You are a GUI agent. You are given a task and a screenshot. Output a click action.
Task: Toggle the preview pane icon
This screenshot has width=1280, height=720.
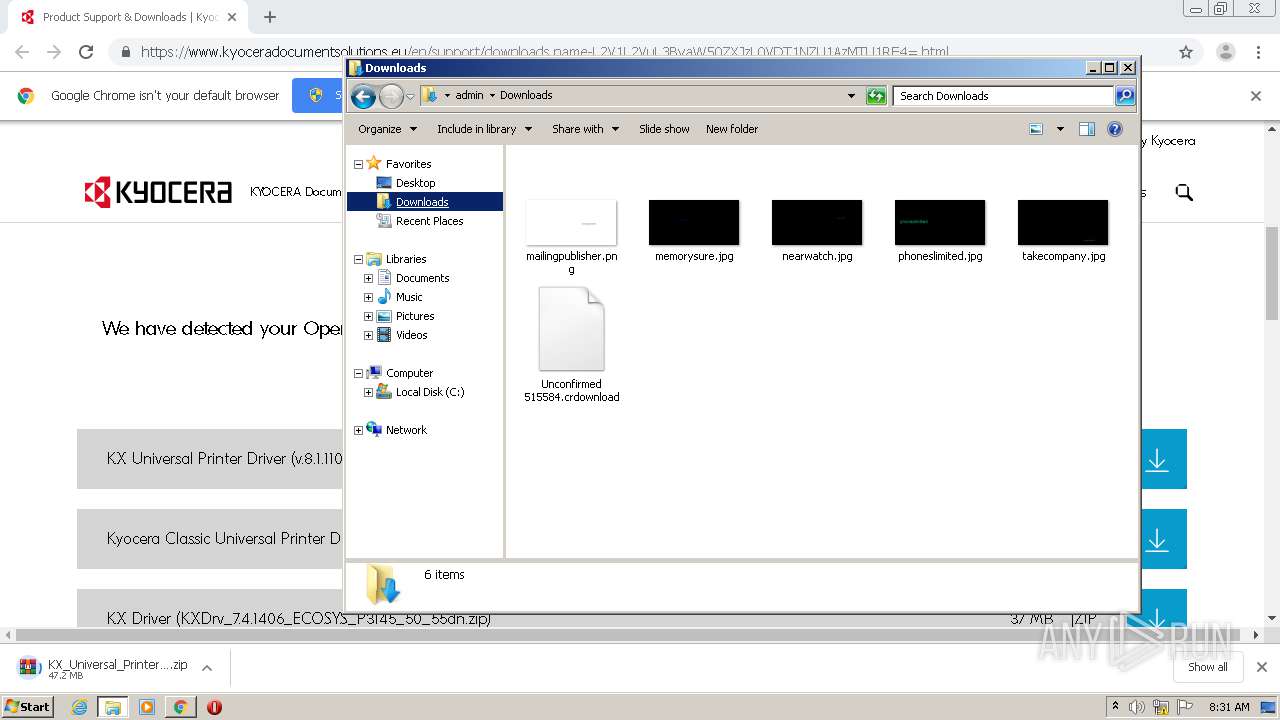[1087, 129]
